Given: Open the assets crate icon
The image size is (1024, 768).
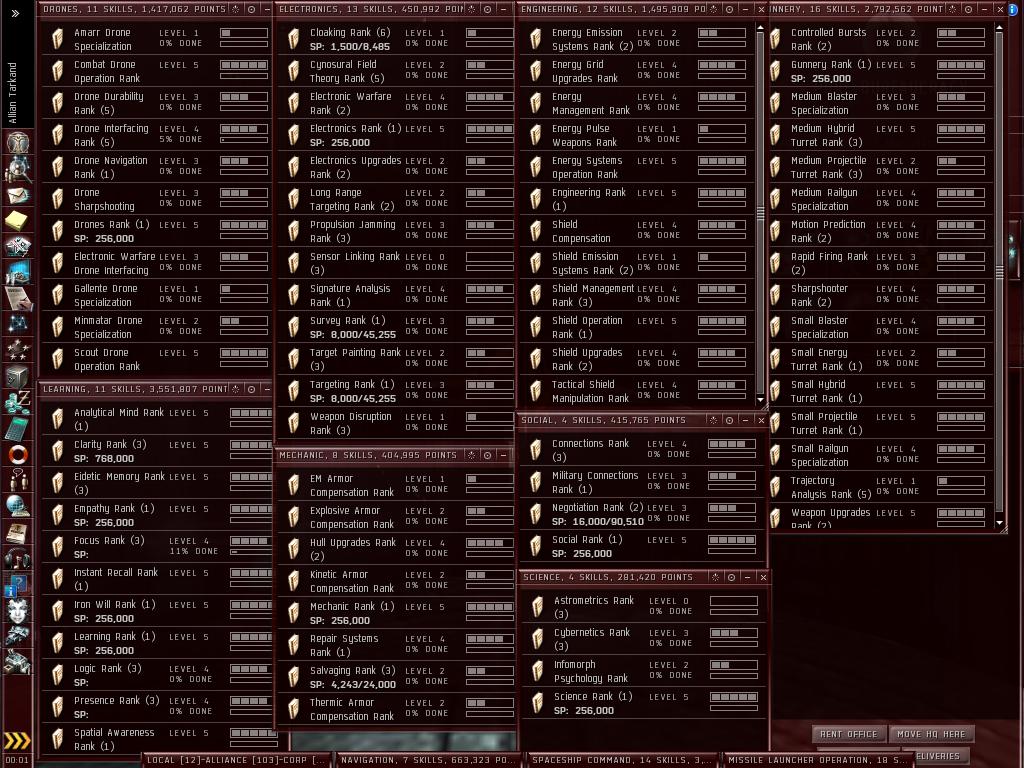Looking at the screenshot, I should 18,377.
